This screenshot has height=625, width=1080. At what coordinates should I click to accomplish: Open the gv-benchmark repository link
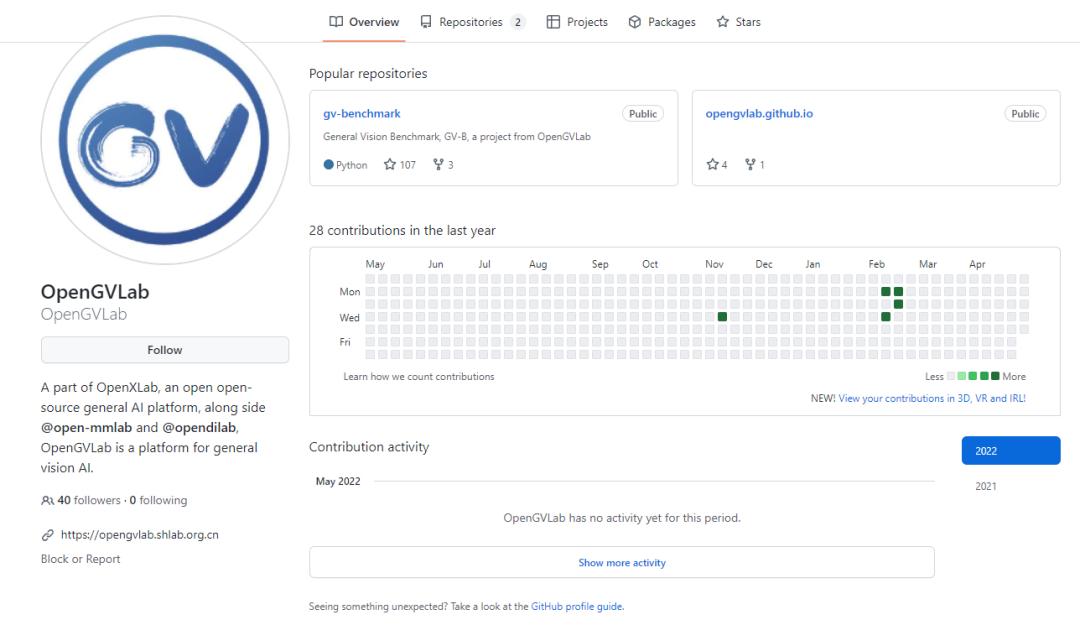[x=362, y=114]
